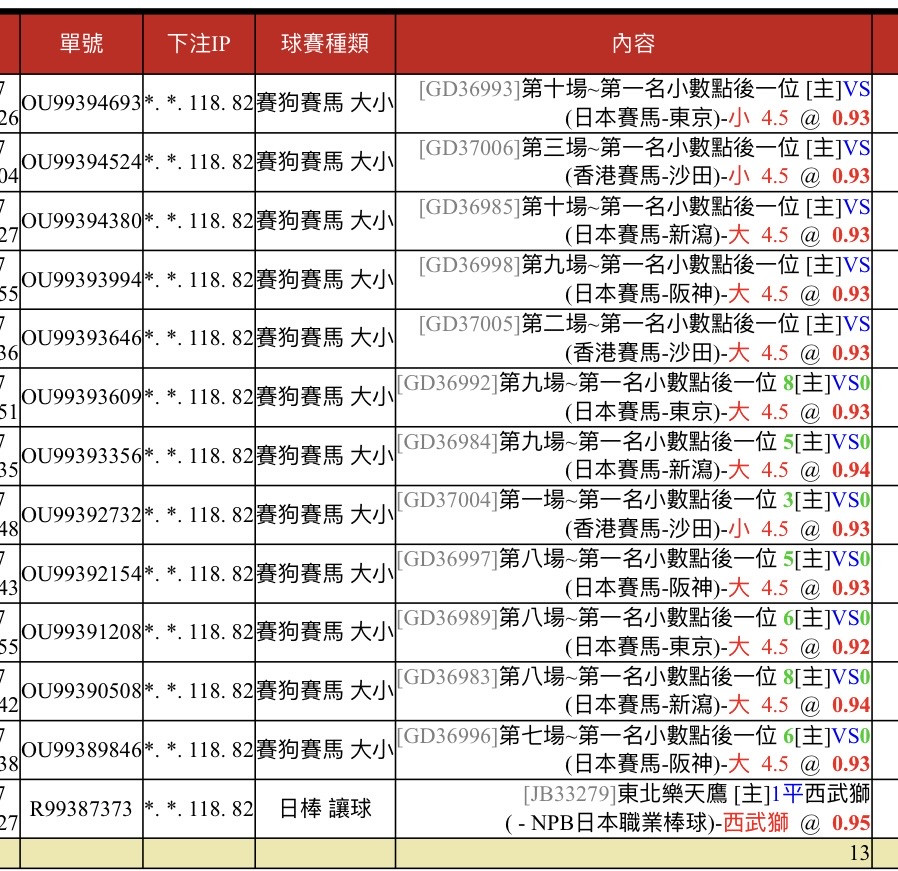
Task: Select order number OU99394693
Action: (81, 104)
